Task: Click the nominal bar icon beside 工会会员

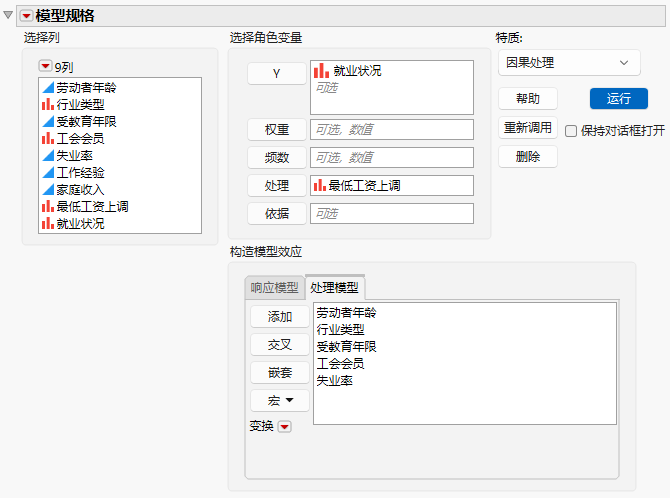Action: (48, 138)
